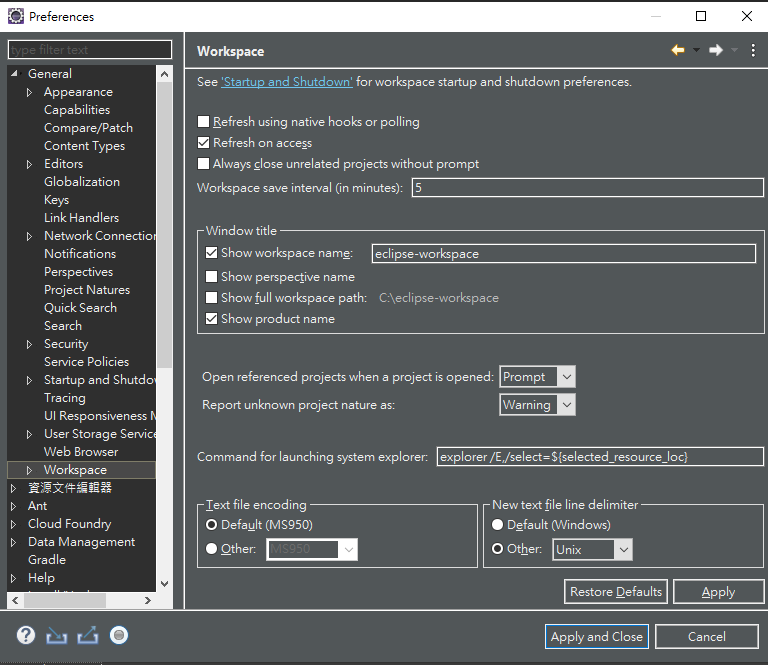The height and width of the screenshot is (665, 768).
Task: Enable Refresh using native hooks or polling
Action: click(203, 121)
